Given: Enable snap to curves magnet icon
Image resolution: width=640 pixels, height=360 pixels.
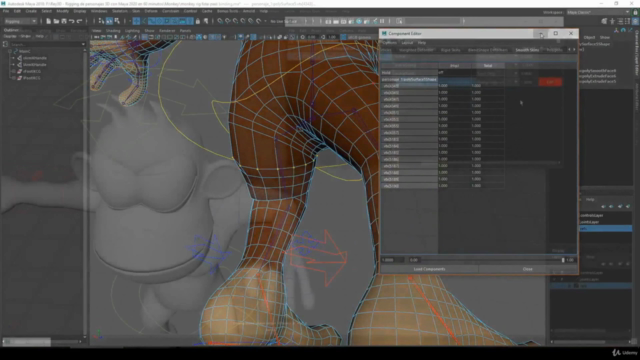Looking at the screenshot, I should click(228, 21).
